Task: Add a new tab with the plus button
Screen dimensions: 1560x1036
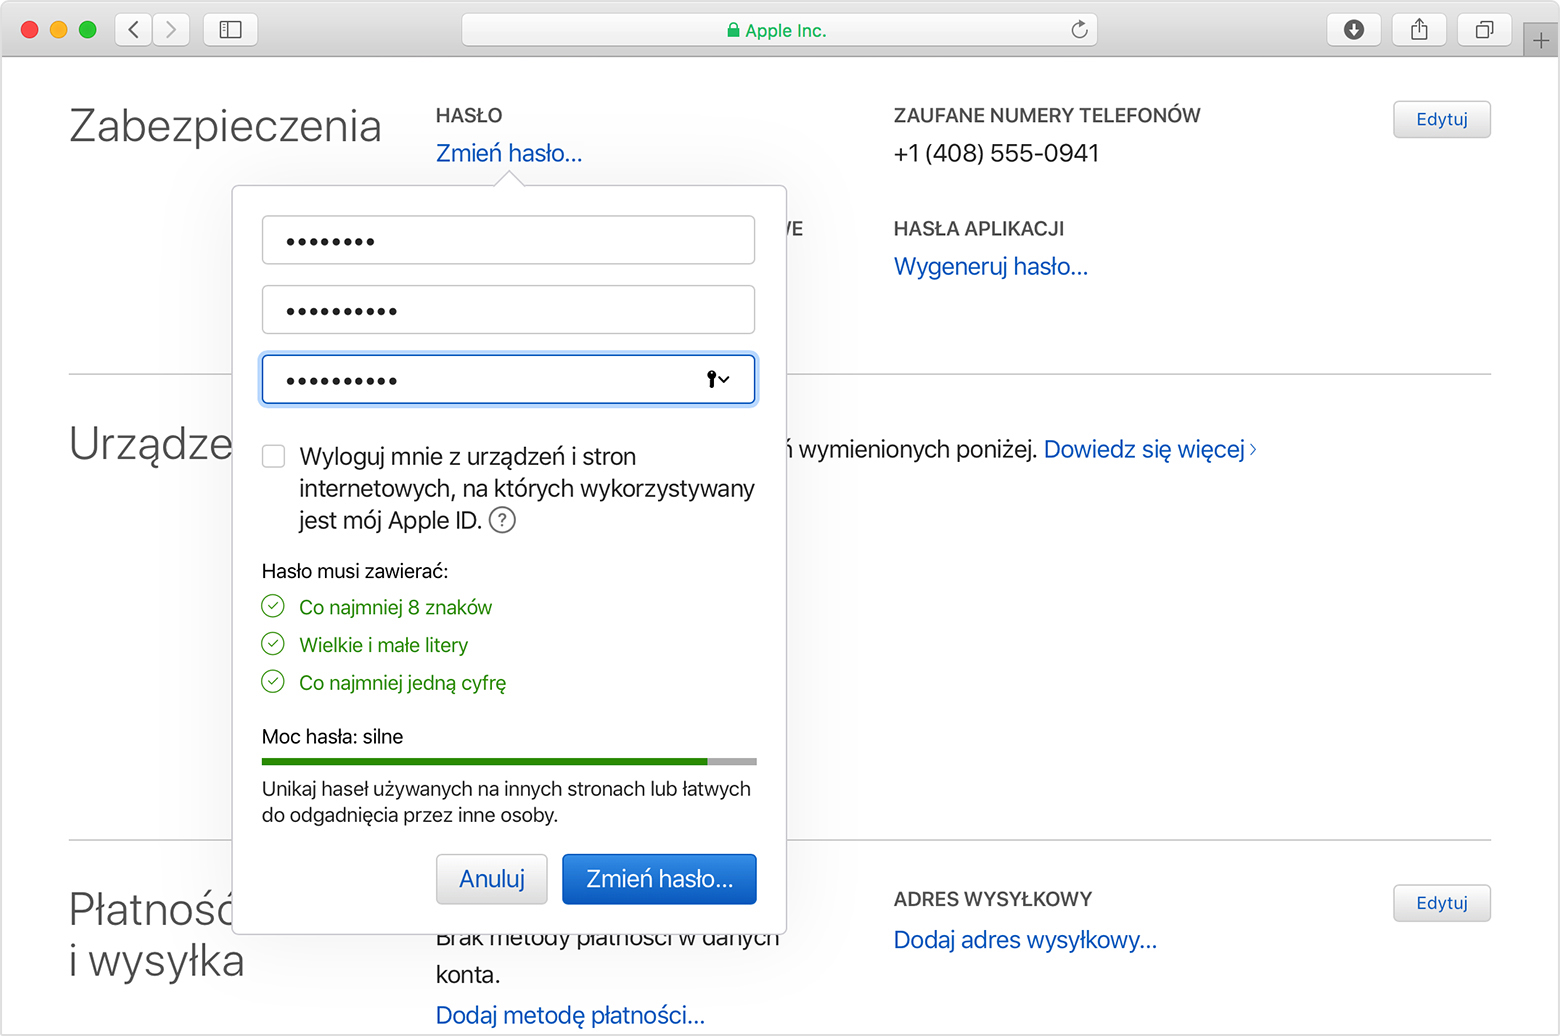Action: 1541,40
